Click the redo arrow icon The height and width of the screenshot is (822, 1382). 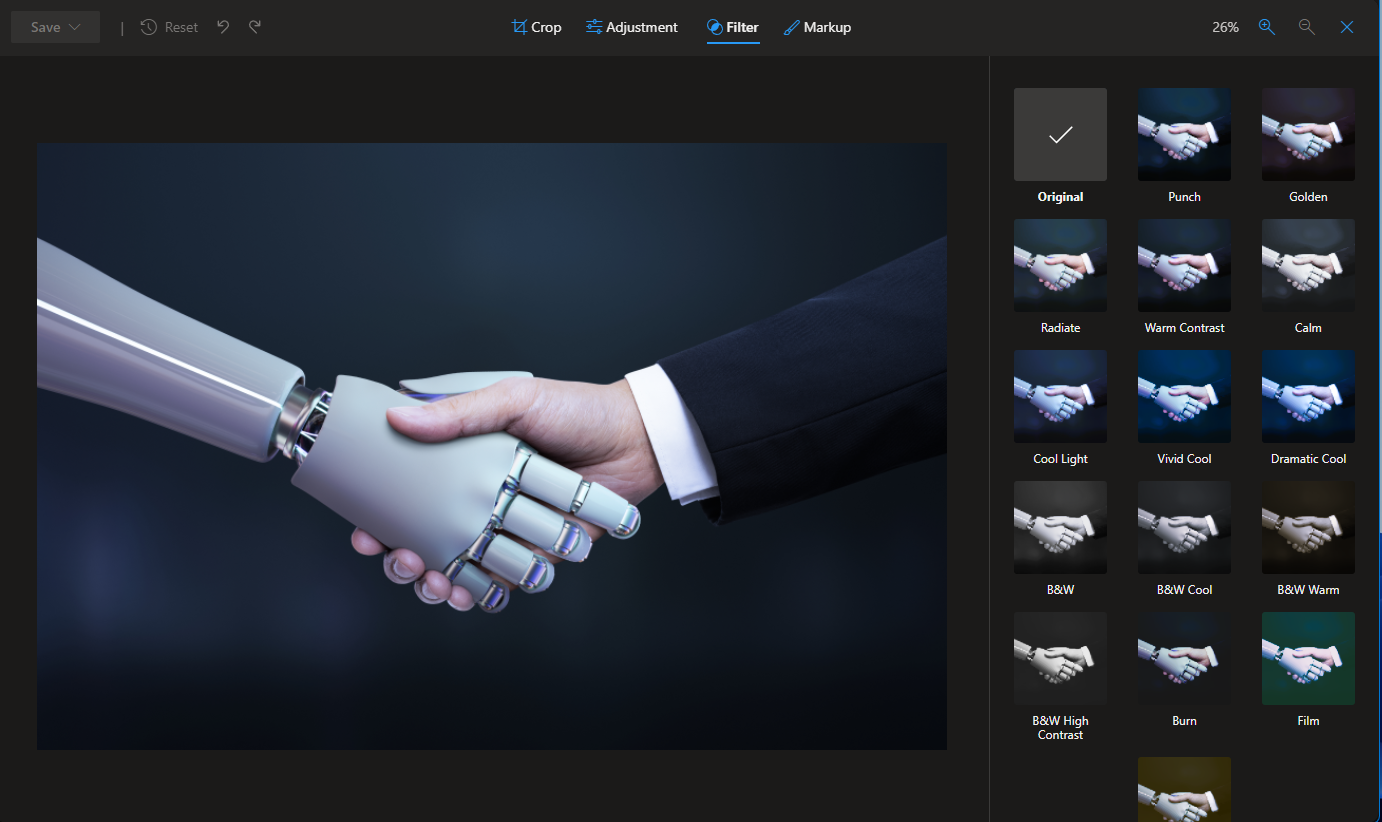255,27
